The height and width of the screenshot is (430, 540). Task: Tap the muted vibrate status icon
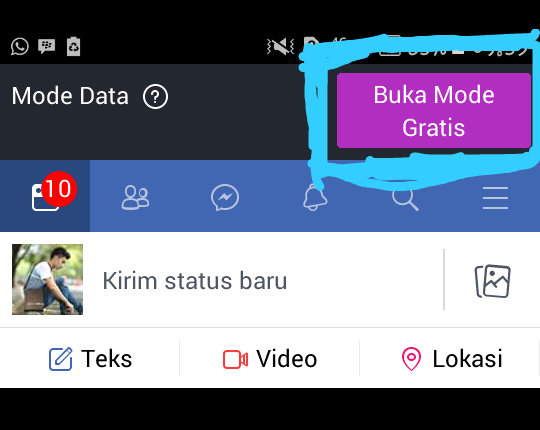[280, 46]
